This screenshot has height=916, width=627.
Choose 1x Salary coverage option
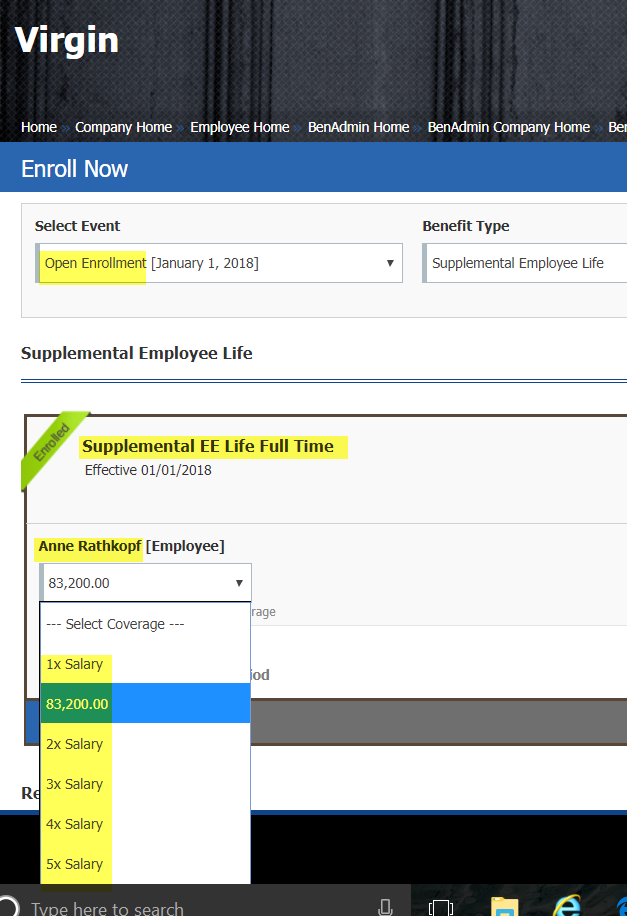pyautogui.click(x=75, y=664)
